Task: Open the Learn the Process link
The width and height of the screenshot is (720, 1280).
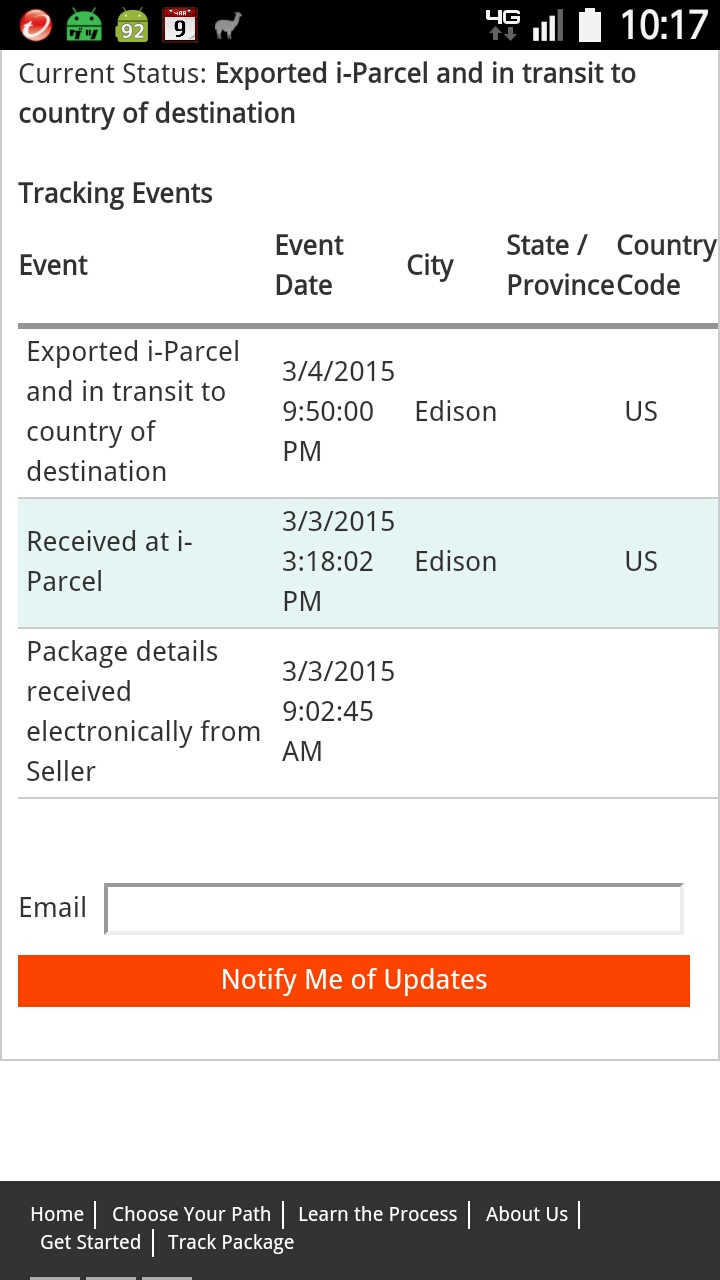Action: (x=377, y=1214)
